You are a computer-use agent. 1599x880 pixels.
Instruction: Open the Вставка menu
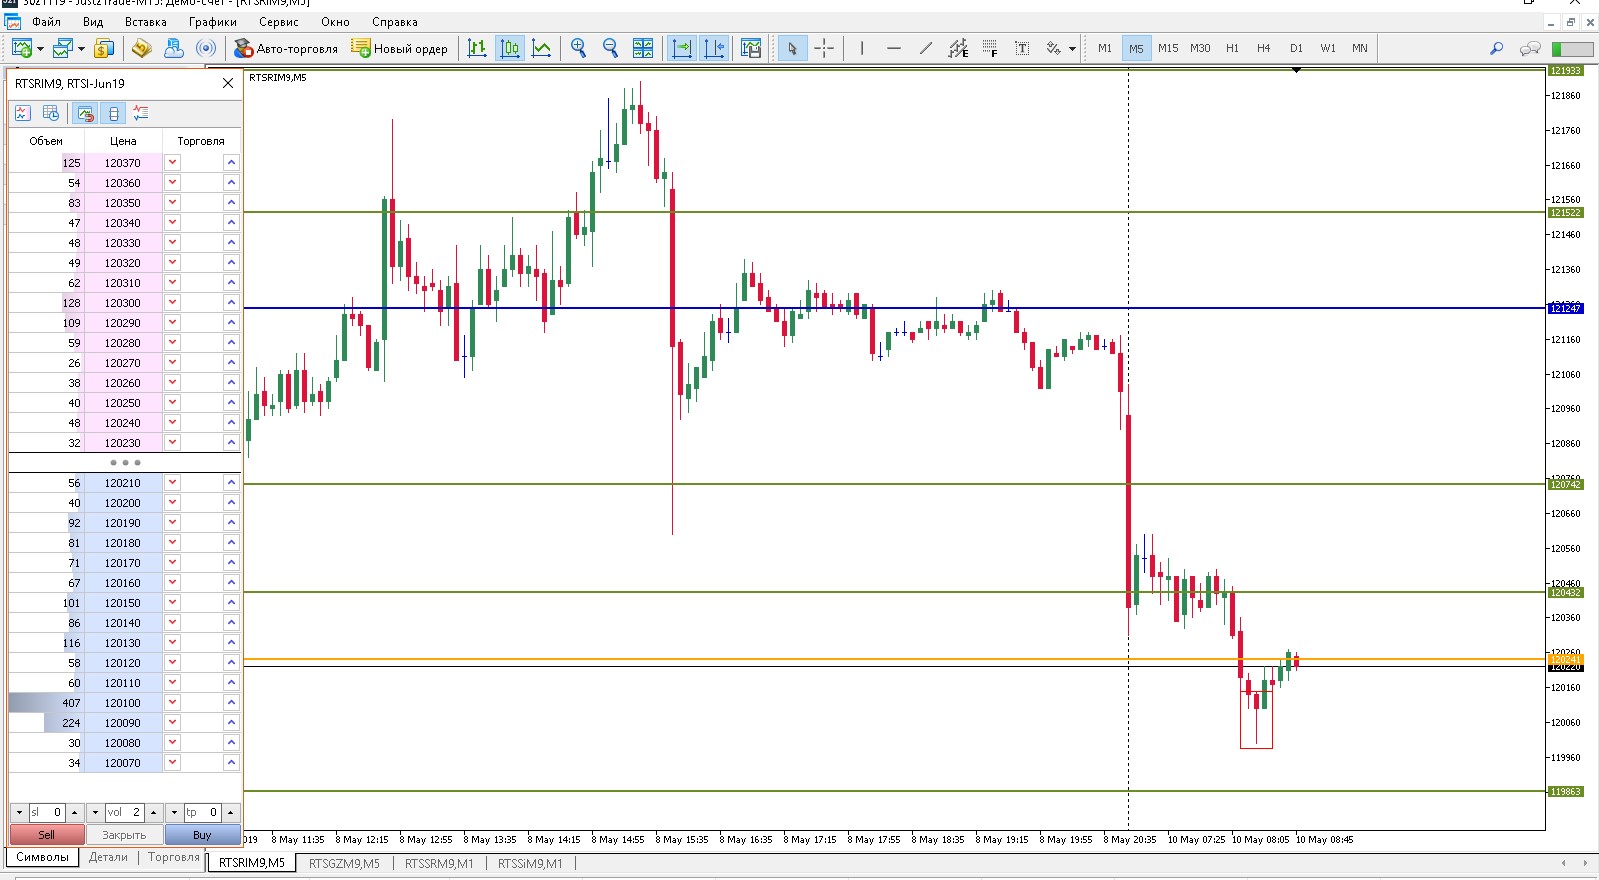point(146,22)
